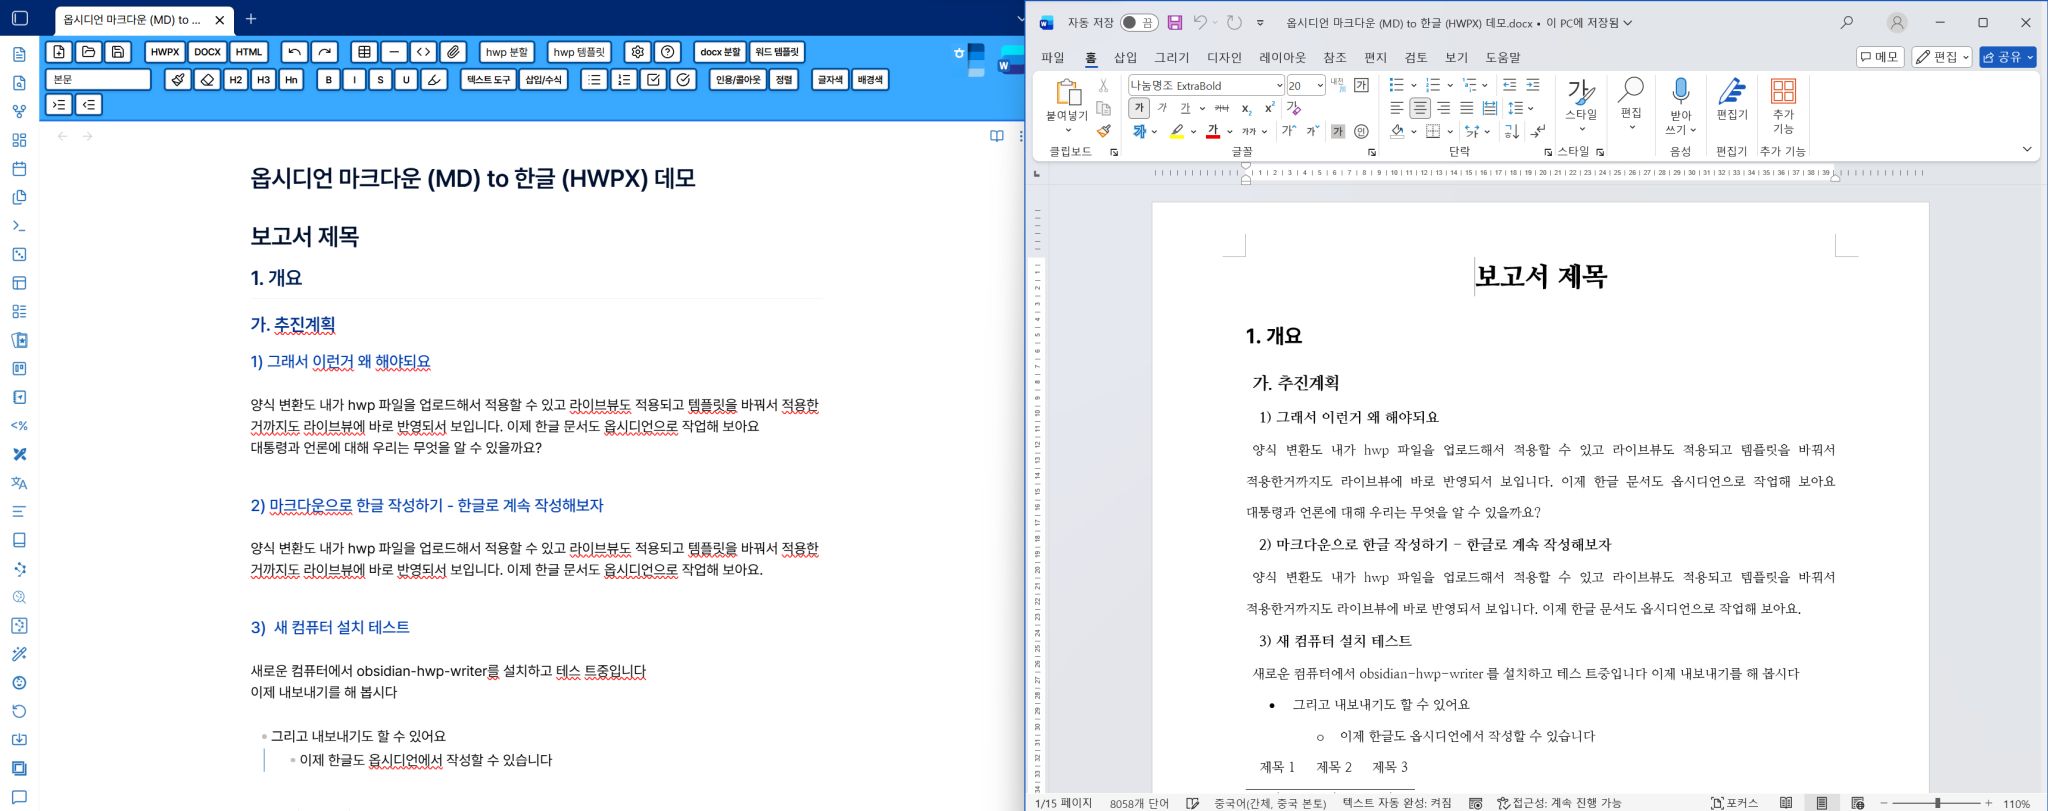
Task: Toggle bold B in Obsidian toolbar
Action: click(x=328, y=79)
